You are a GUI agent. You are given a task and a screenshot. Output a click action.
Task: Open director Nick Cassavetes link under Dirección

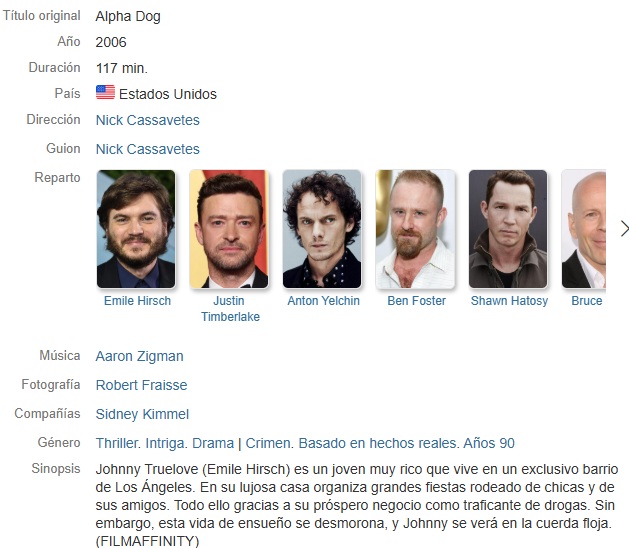coord(148,120)
